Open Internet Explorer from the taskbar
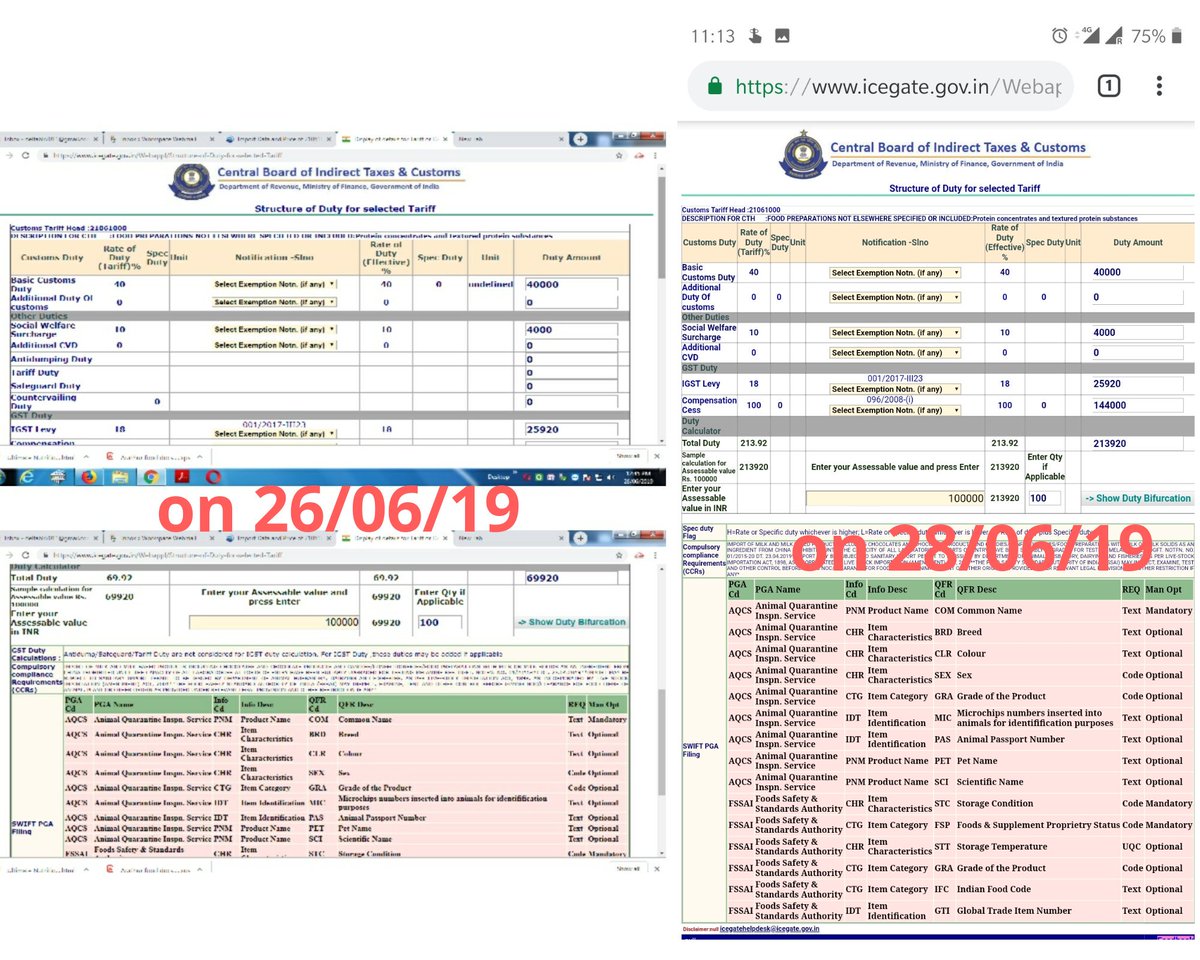This screenshot has width=1200, height=960. 28,478
